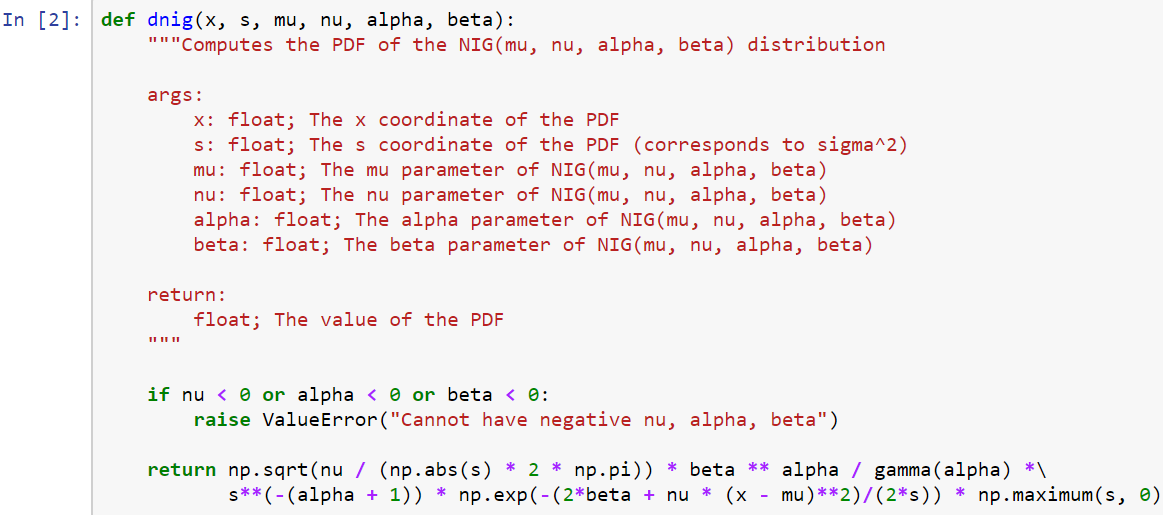Click the mu: float docstring line
Screen dimensions: 1163x515
click(510, 170)
